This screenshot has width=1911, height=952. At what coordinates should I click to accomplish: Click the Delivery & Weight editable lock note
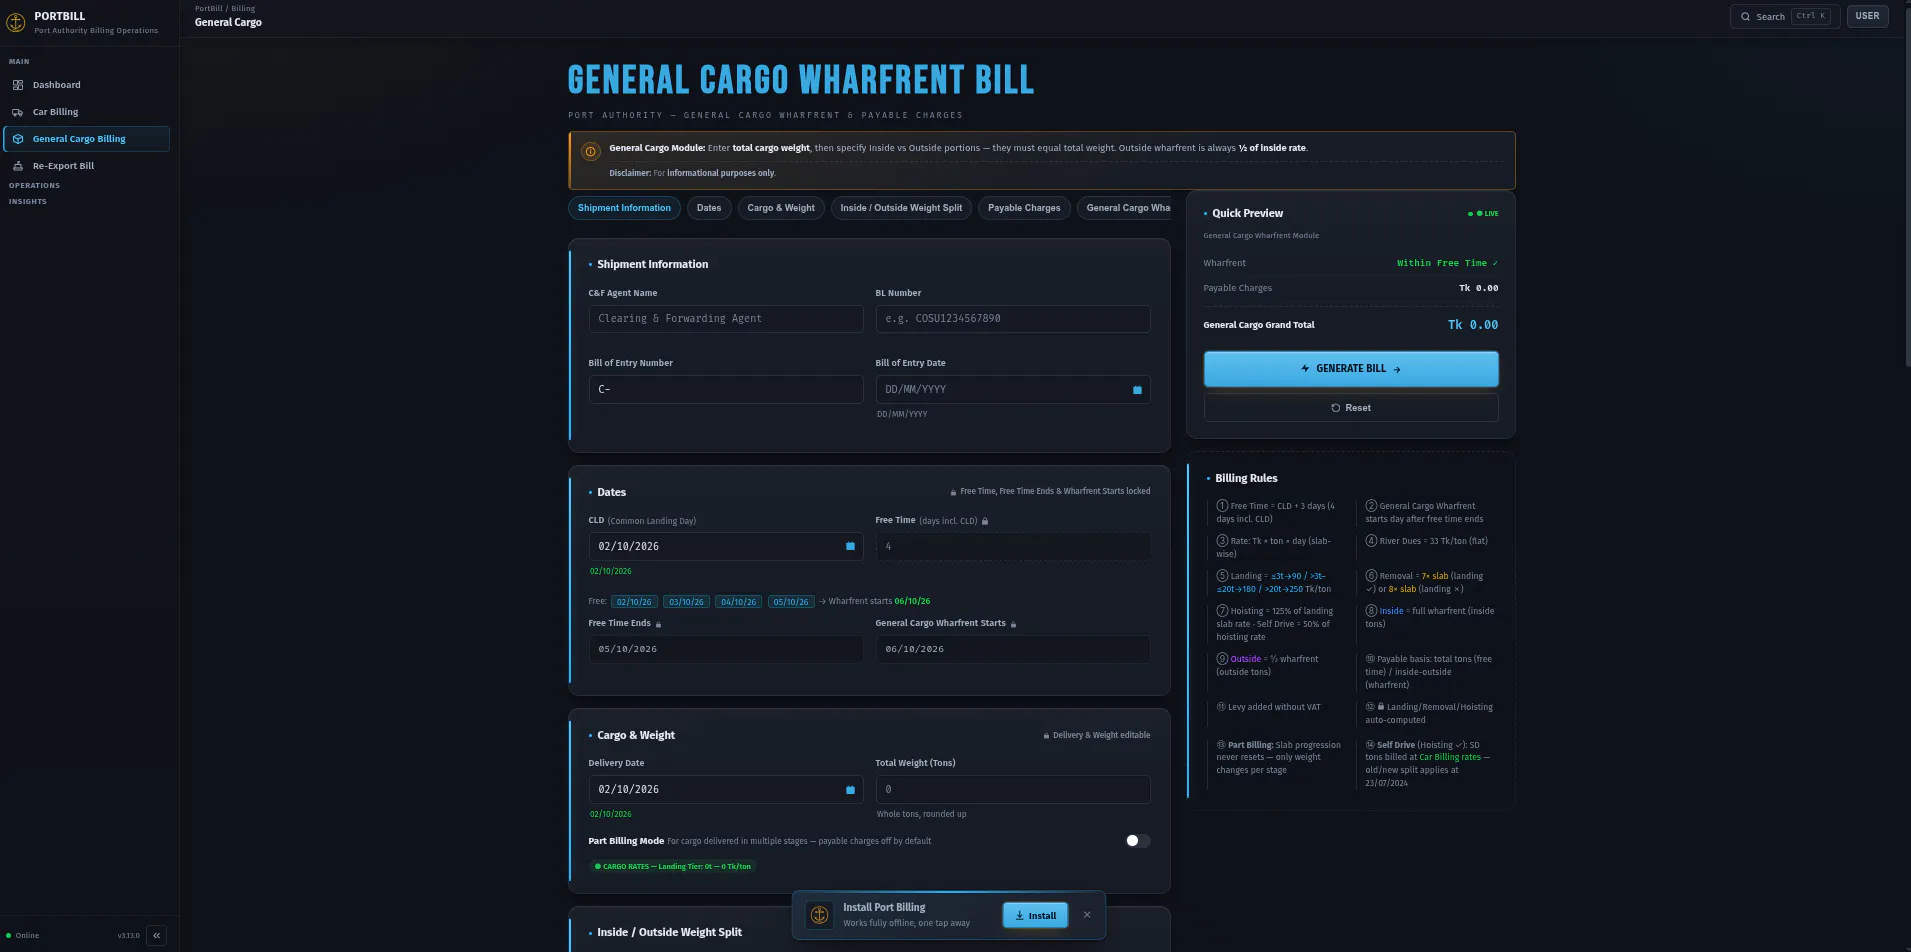[1097, 735]
